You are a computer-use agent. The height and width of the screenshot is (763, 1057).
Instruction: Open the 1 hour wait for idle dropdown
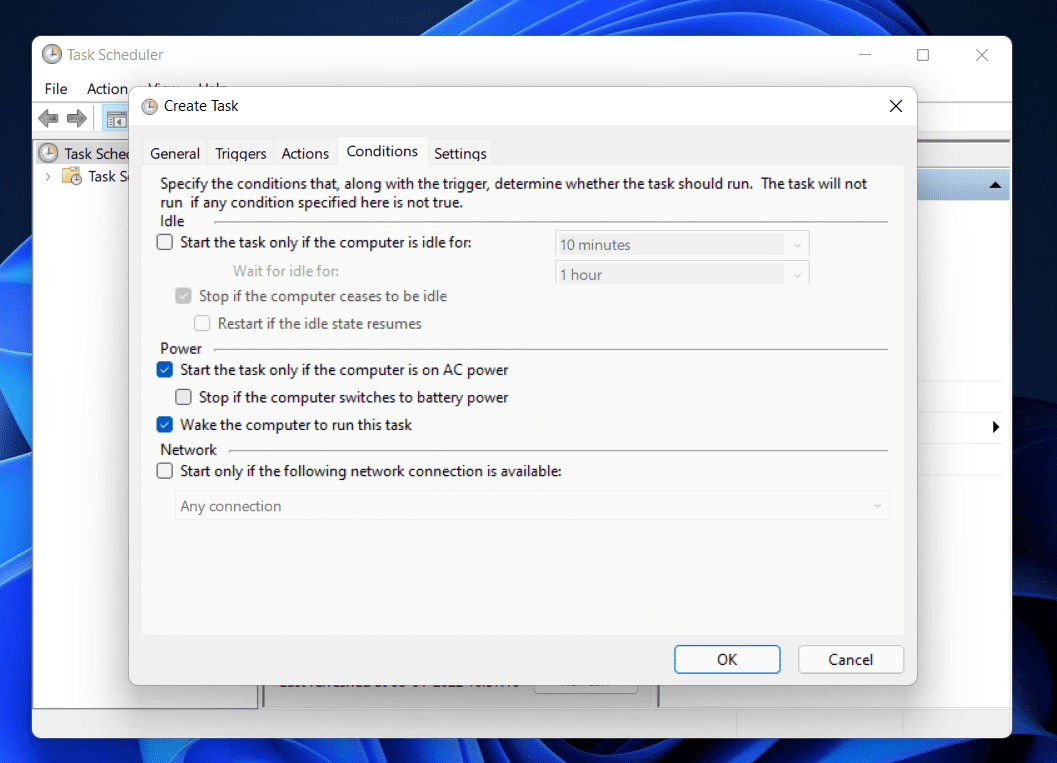point(682,274)
